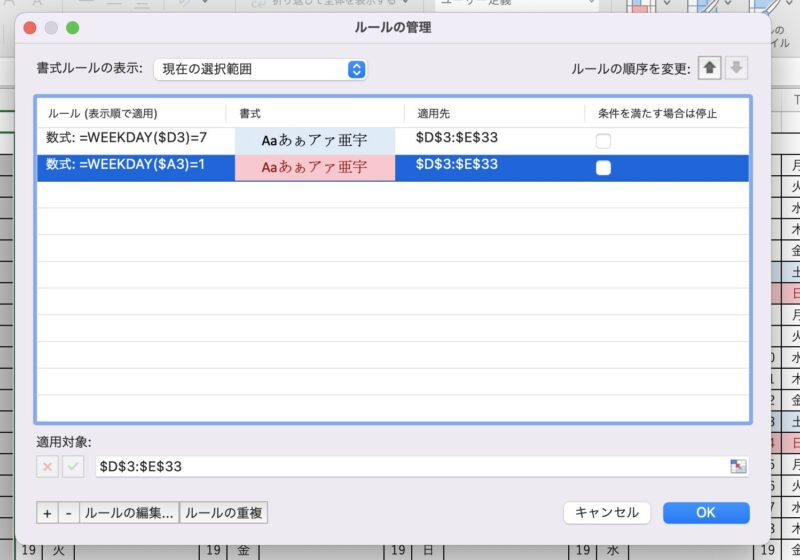Click キャンセル button

click(607, 513)
